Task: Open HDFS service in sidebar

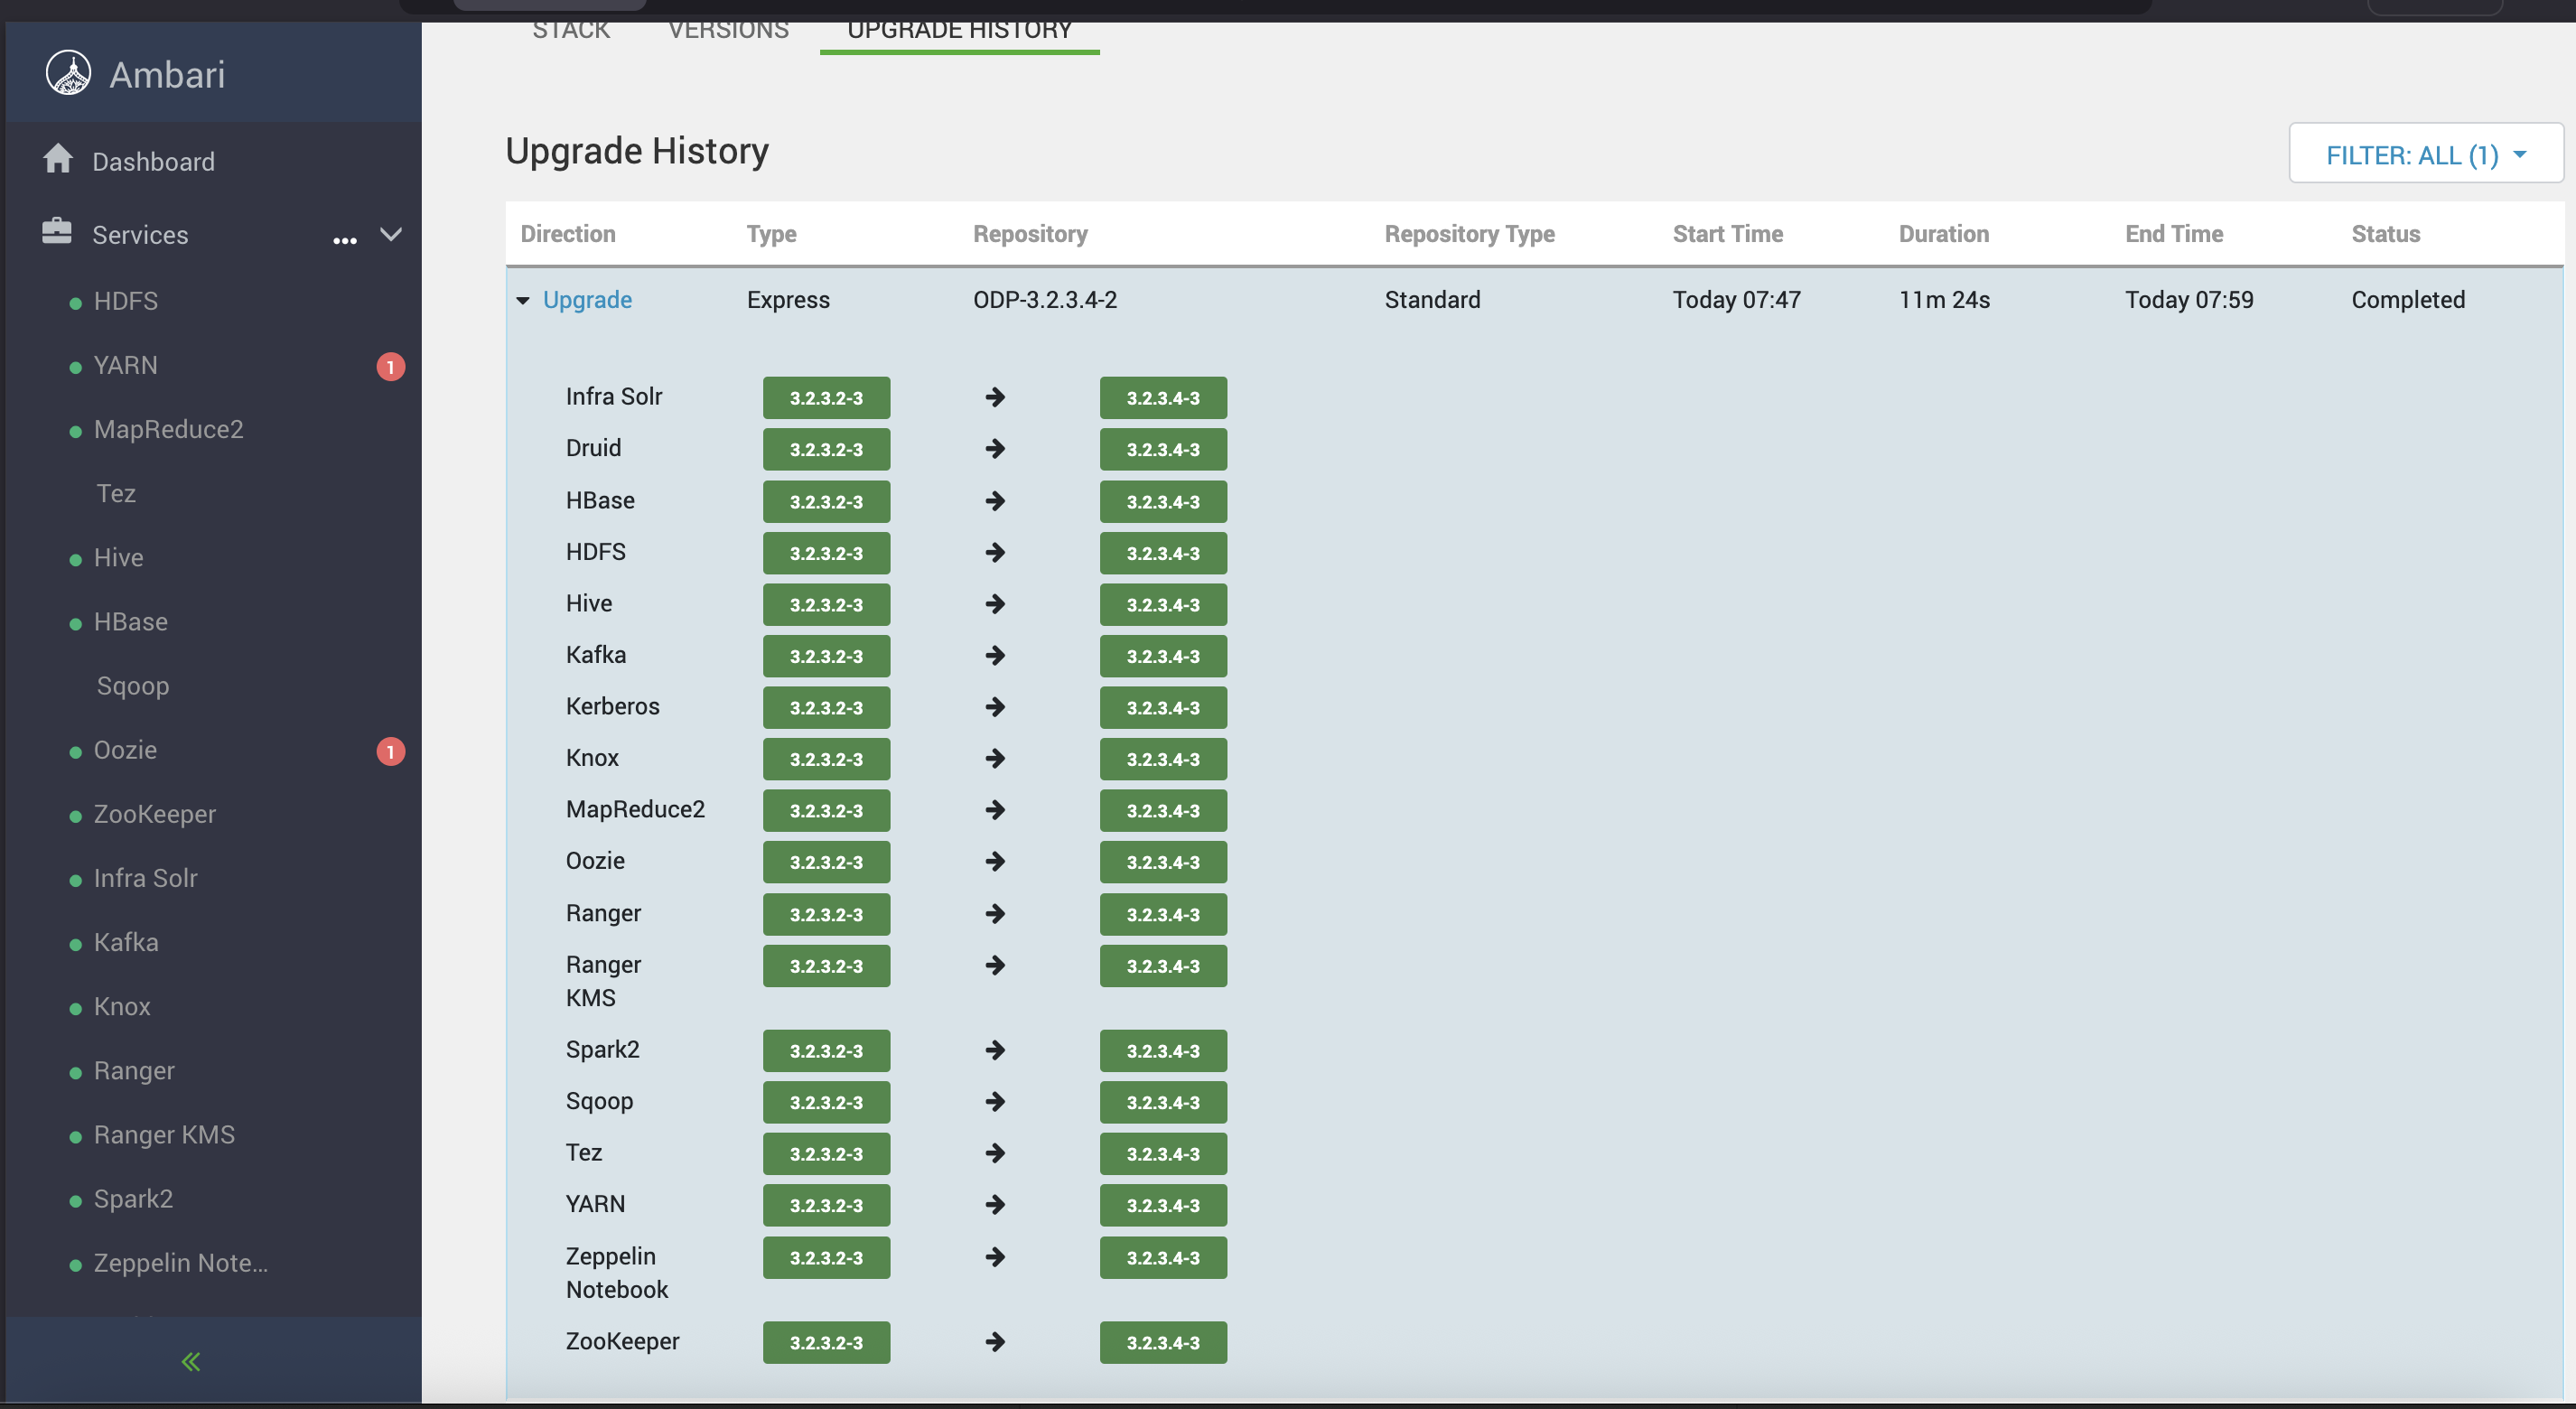Action: point(126,301)
